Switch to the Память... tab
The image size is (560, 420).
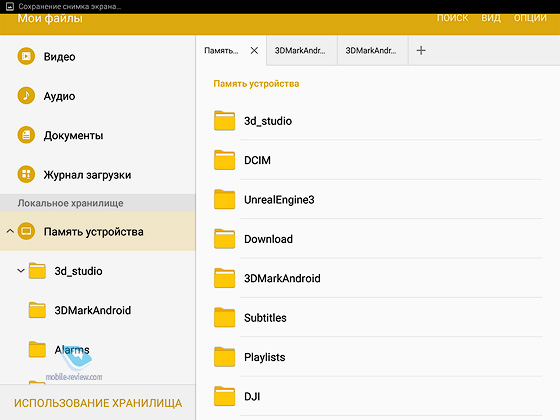(231, 51)
